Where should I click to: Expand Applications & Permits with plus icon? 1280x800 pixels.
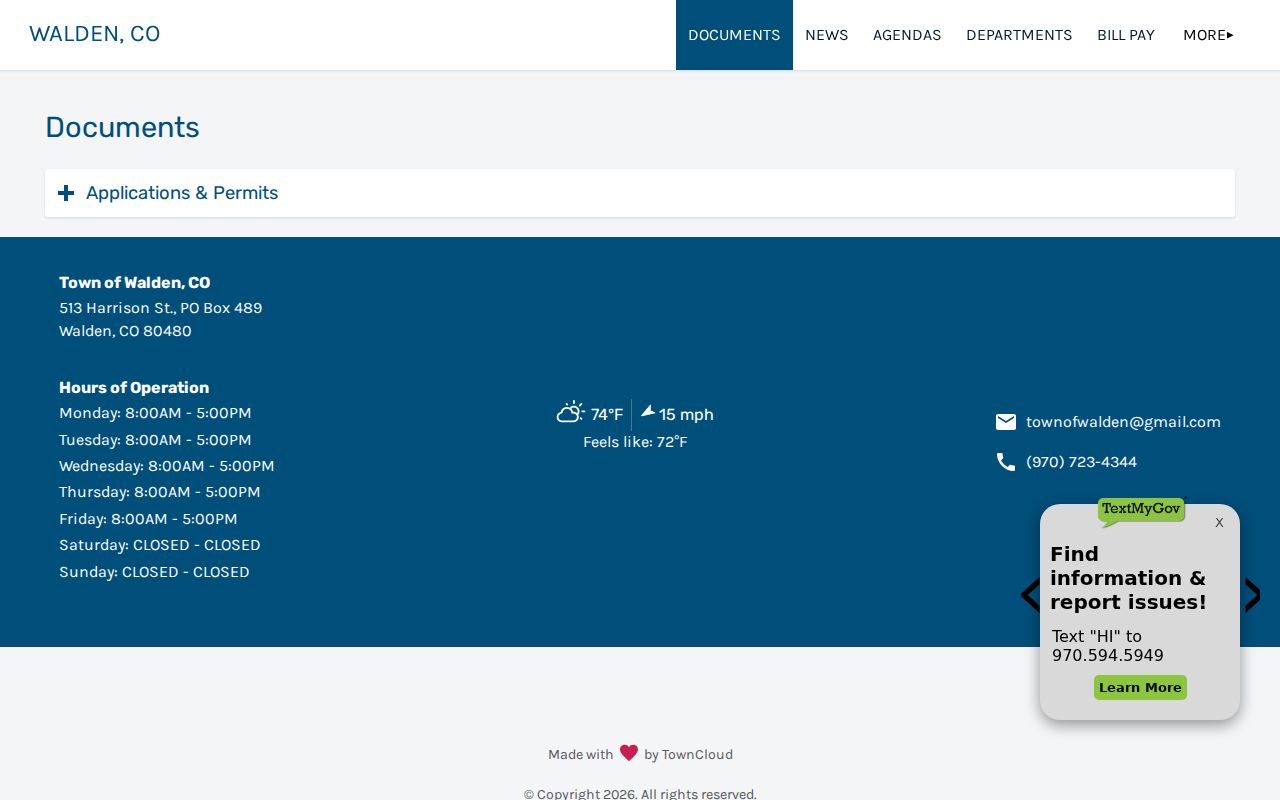coord(66,193)
